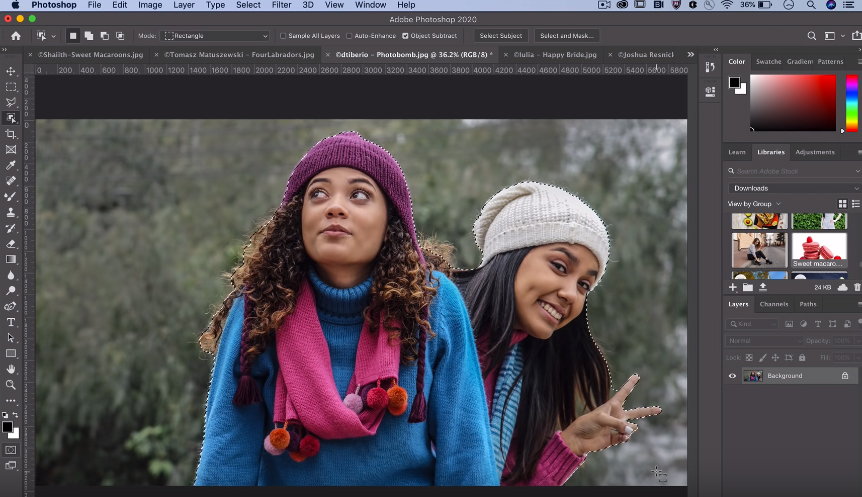Select the Hand tool

coord(11,369)
